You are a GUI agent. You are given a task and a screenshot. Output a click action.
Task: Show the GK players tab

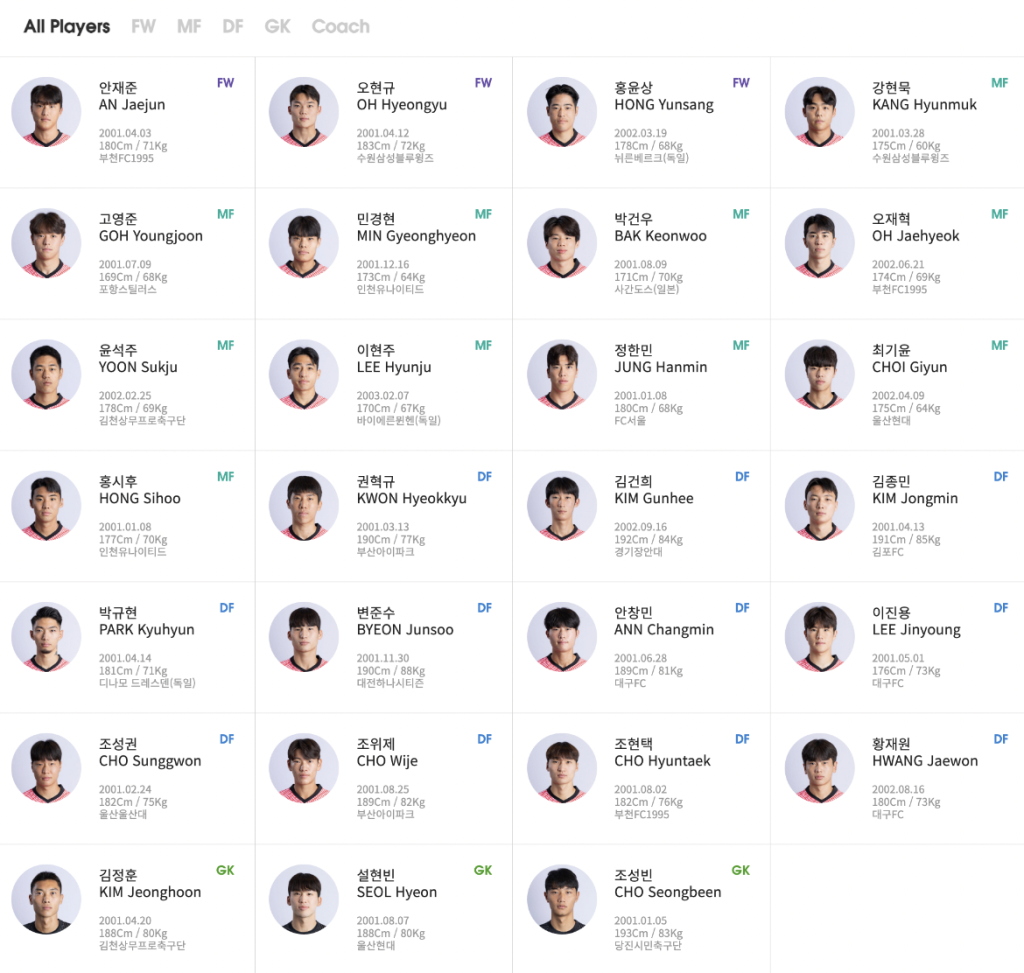(x=278, y=27)
